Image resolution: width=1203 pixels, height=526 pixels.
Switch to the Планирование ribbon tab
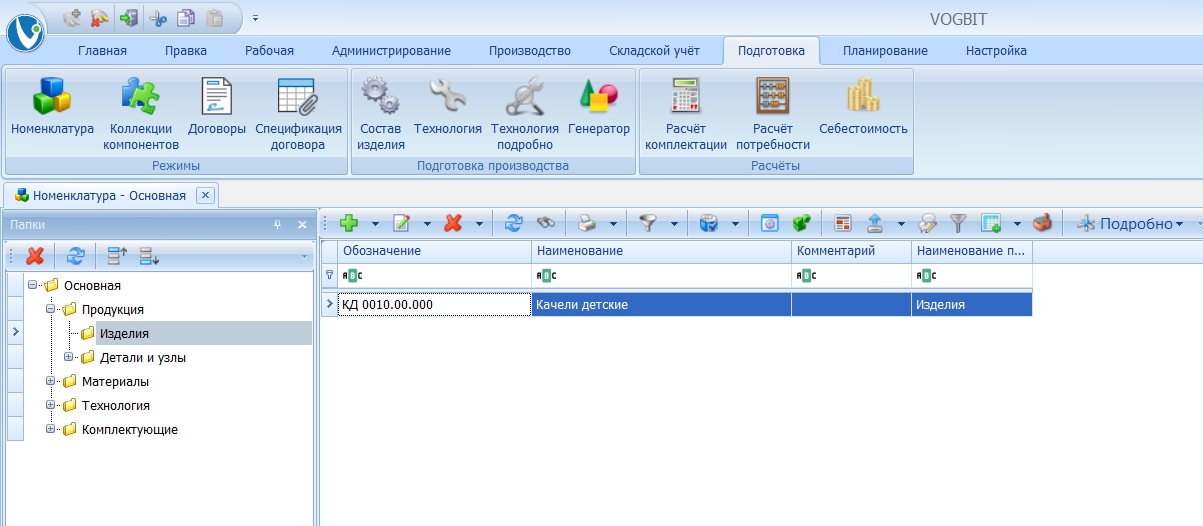click(x=885, y=51)
